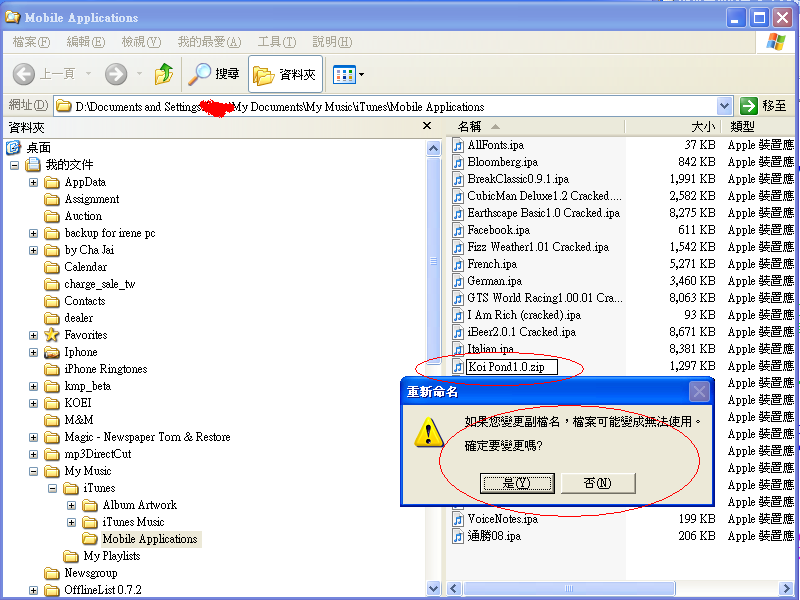The image size is (800, 600).
Task: Click the Back arrow toolbar icon
Action: point(25,74)
